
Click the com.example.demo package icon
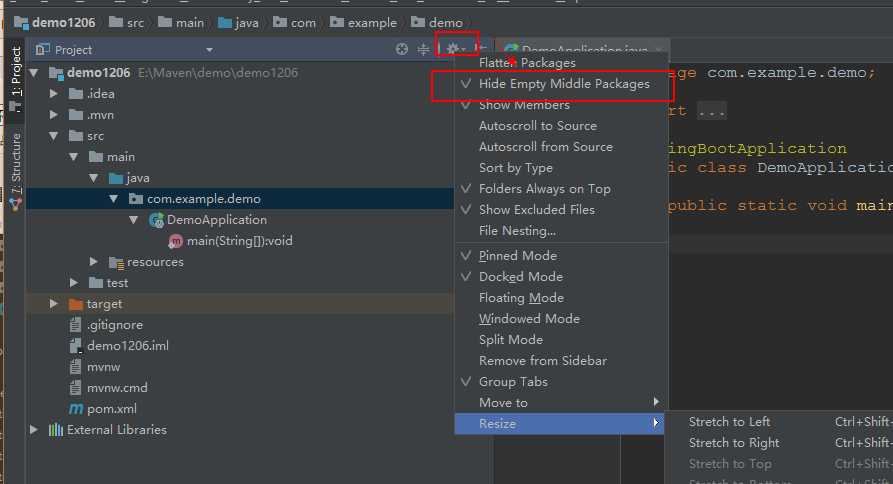(136, 199)
